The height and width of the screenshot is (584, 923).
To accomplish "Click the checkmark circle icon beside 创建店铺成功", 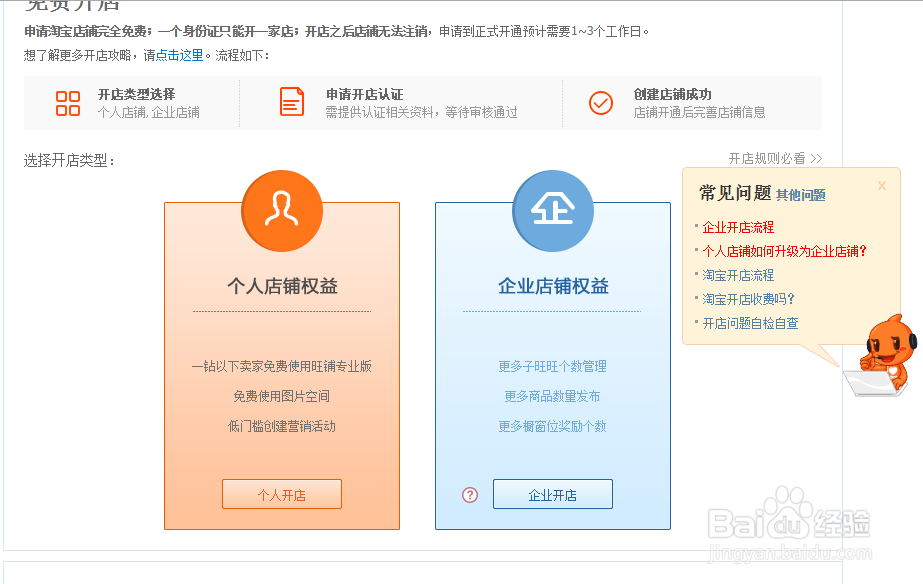I will pos(601,103).
